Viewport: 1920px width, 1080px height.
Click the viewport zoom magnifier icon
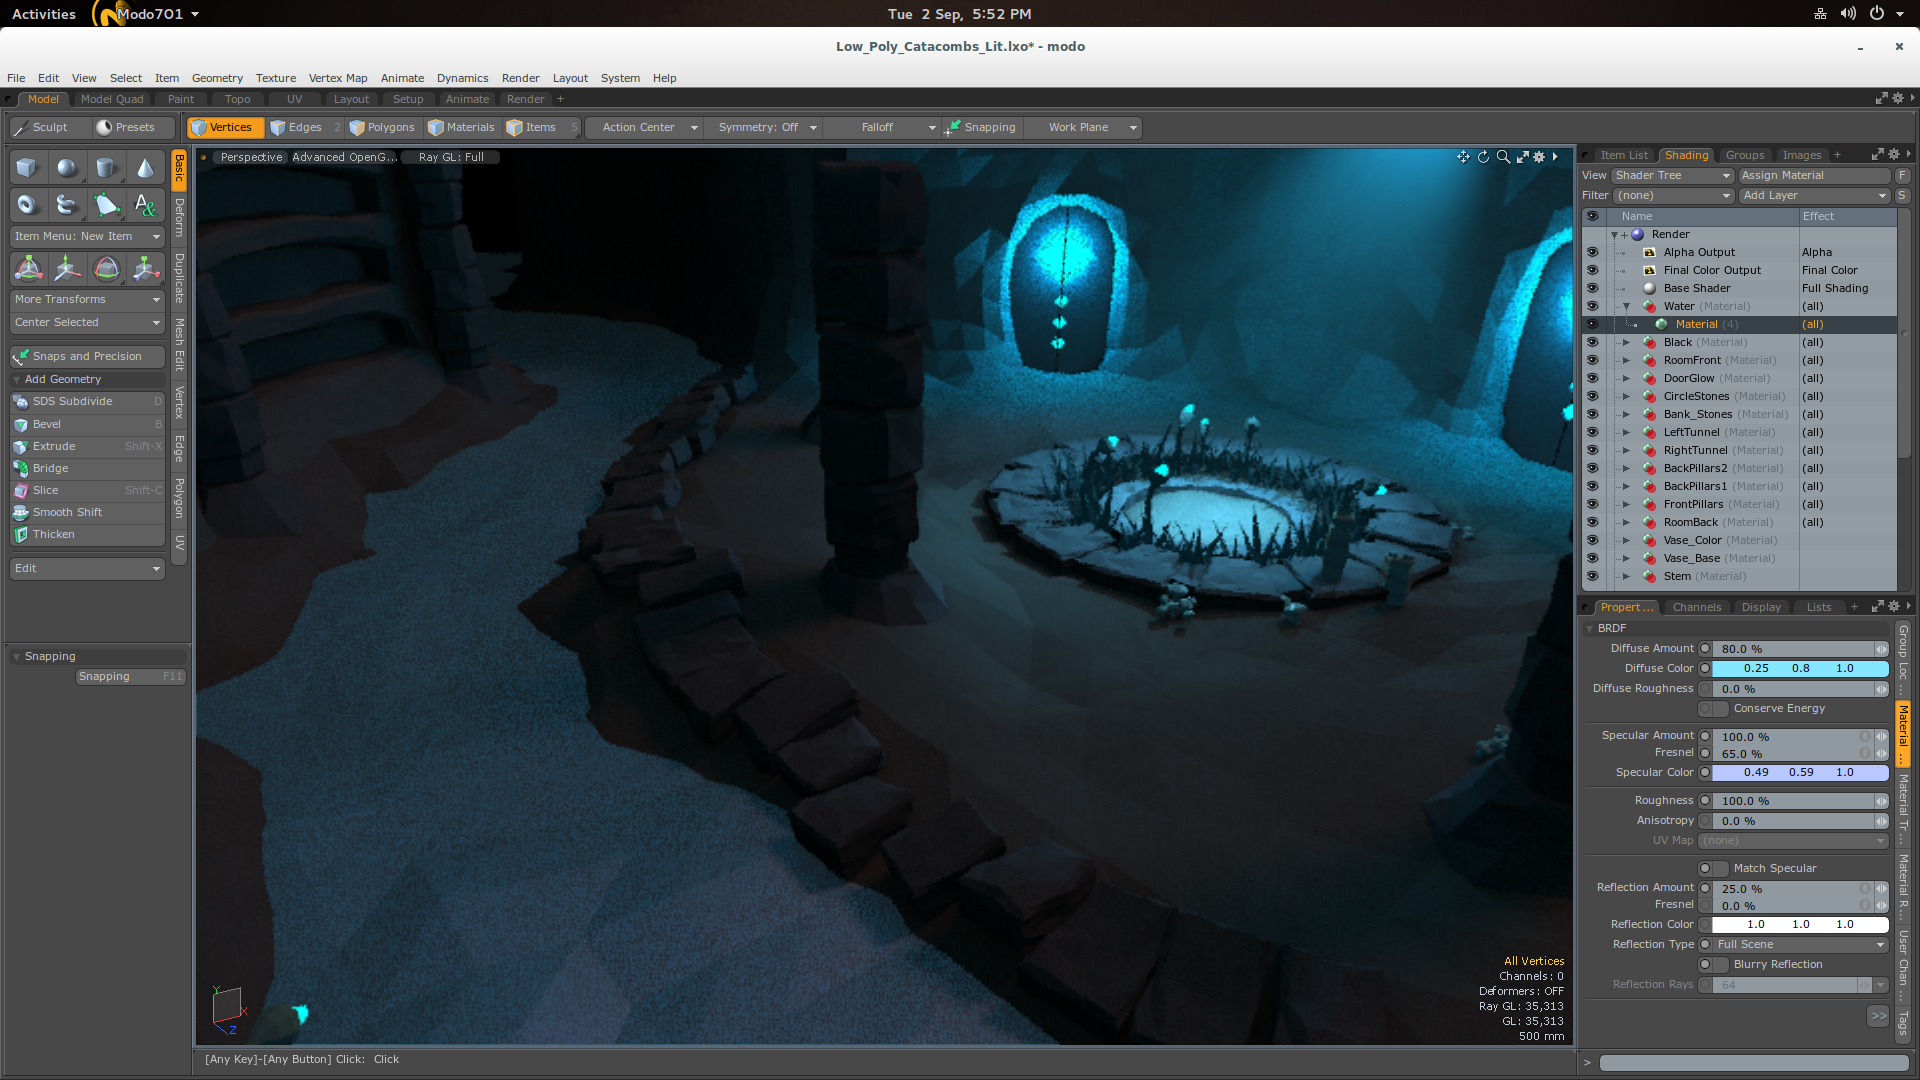[1503, 157]
